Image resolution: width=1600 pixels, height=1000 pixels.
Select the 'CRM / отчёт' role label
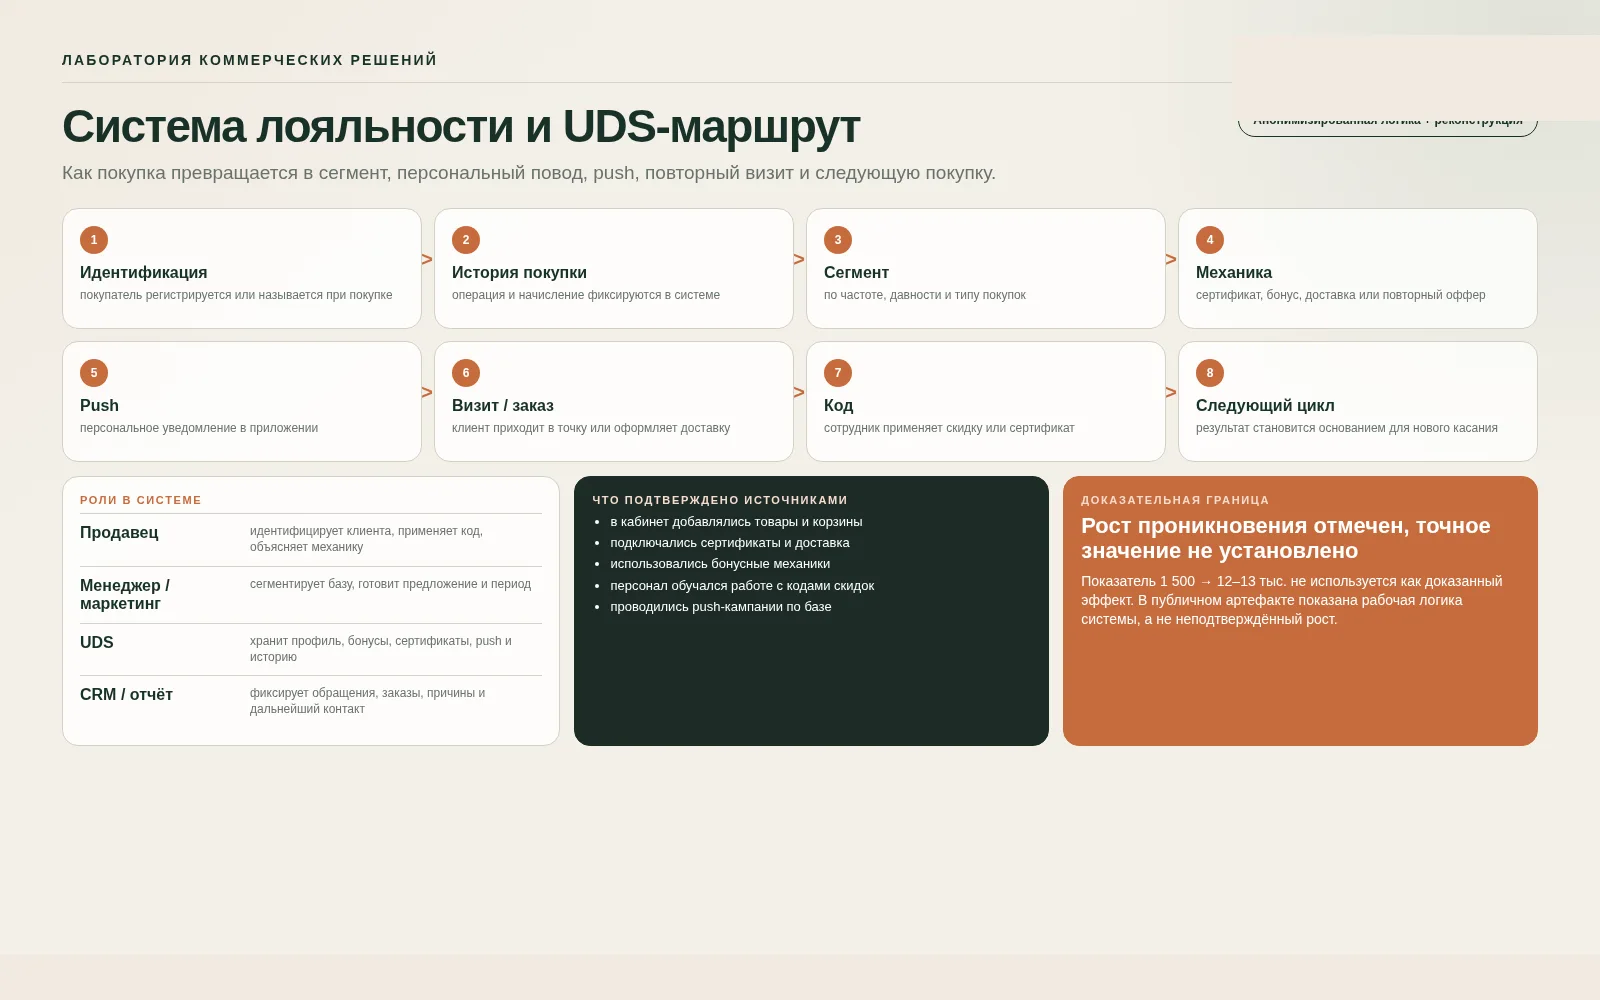(x=126, y=695)
